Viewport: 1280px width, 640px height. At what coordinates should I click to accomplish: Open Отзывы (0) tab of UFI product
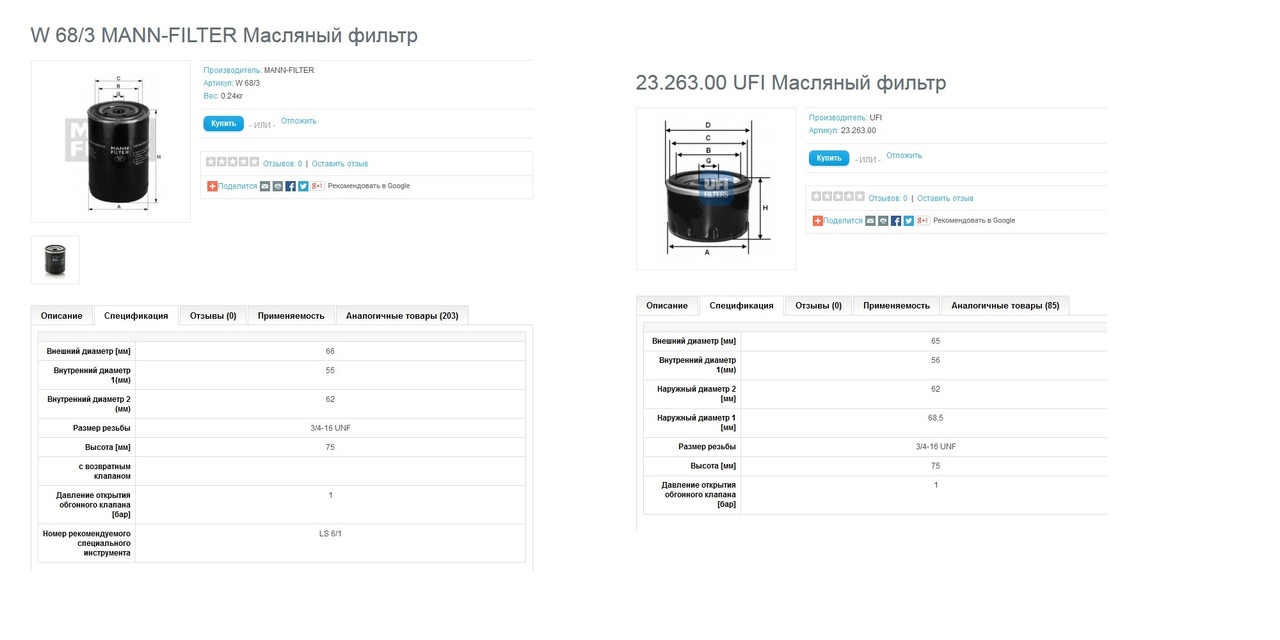tap(818, 306)
